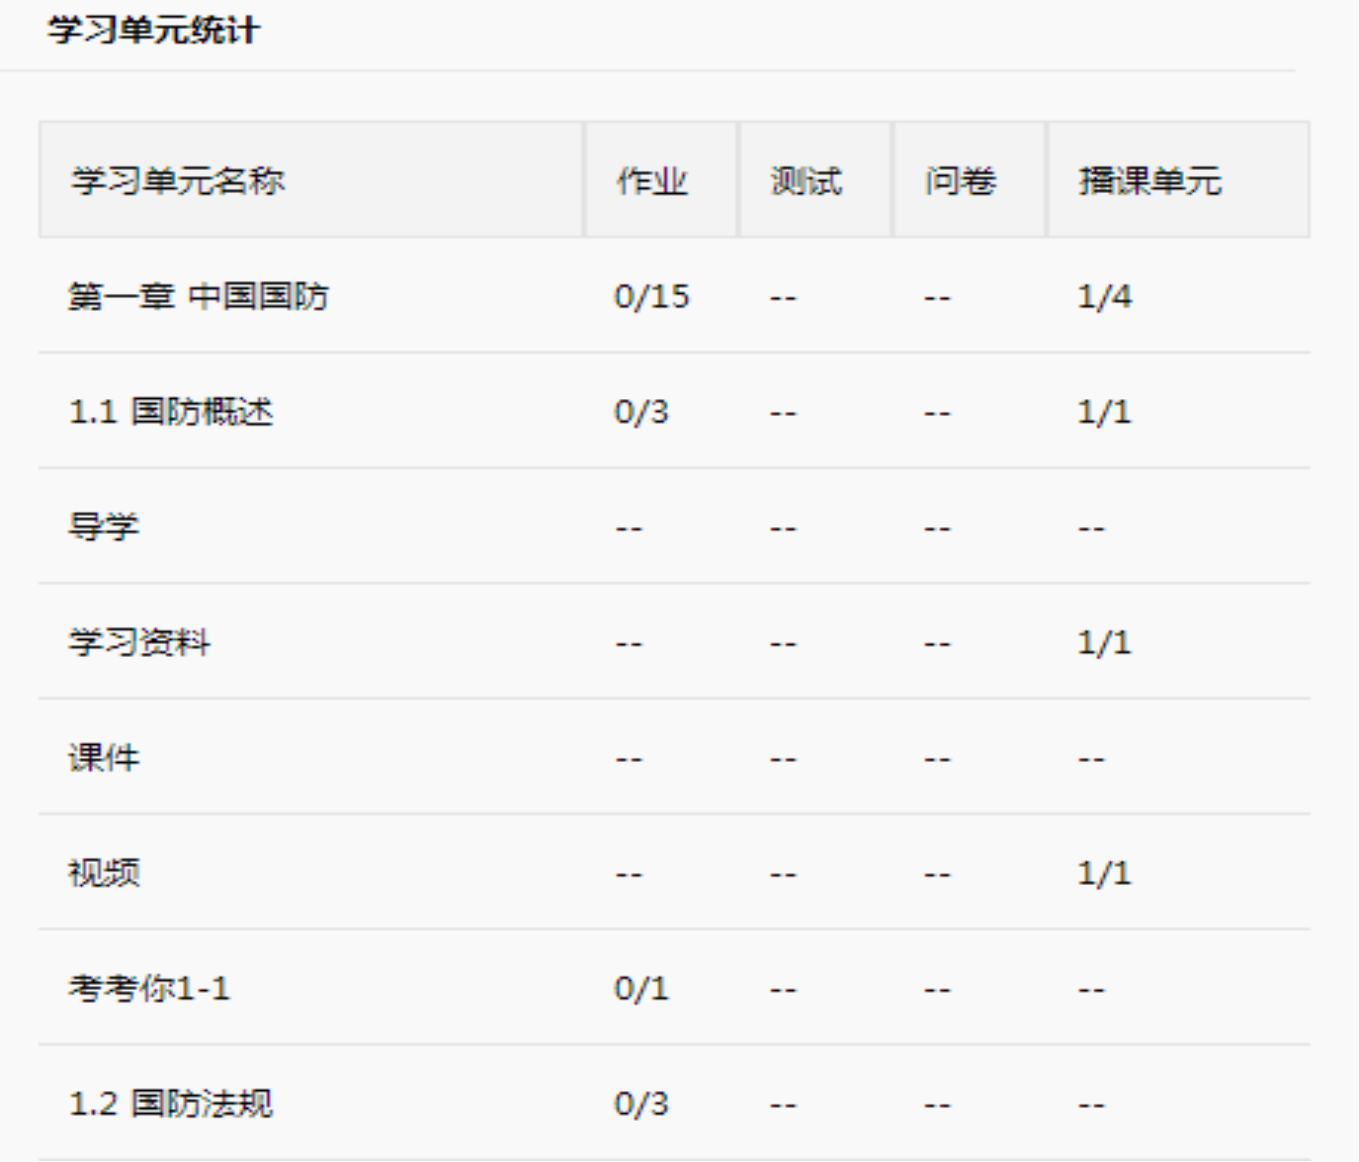1359x1162 pixels.
Task: Click the 作业 column header
Action: pyautogui.click(x=652, y=181)
